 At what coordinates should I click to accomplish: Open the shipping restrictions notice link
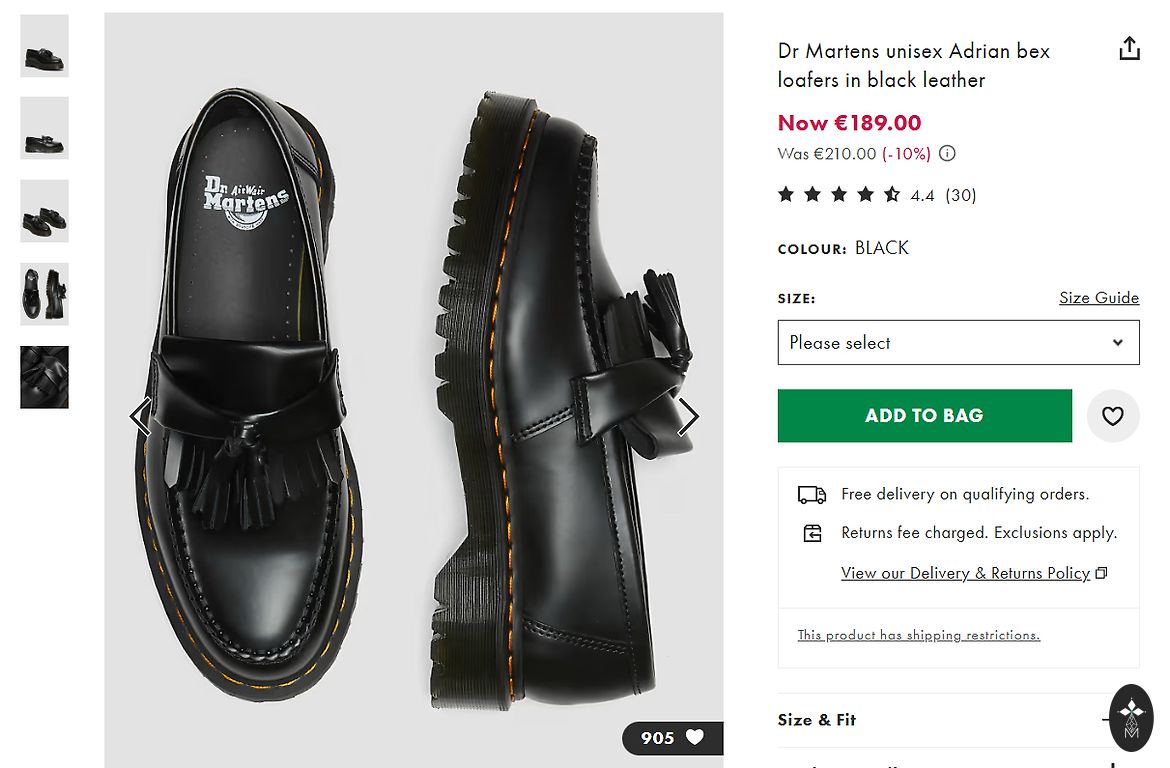click(918, 635)
